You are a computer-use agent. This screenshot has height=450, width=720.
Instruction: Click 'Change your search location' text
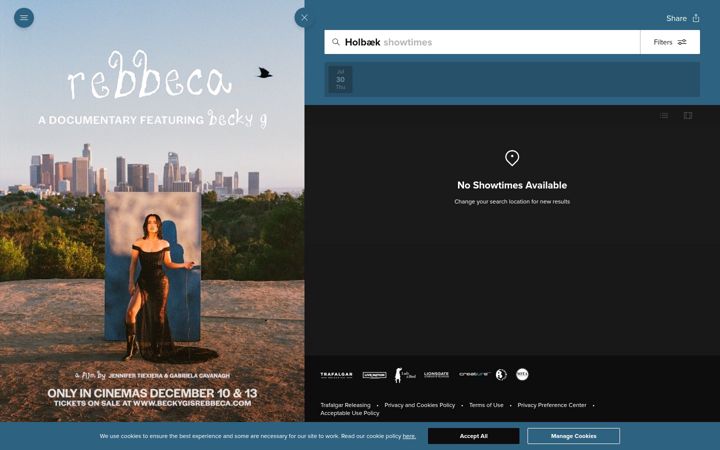click(x=512, y=202)
